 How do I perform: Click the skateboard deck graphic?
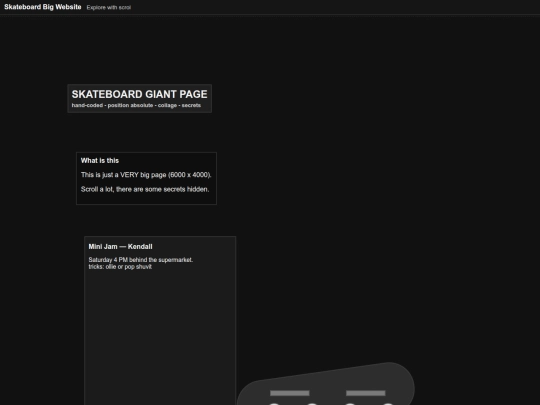[326, 384]
